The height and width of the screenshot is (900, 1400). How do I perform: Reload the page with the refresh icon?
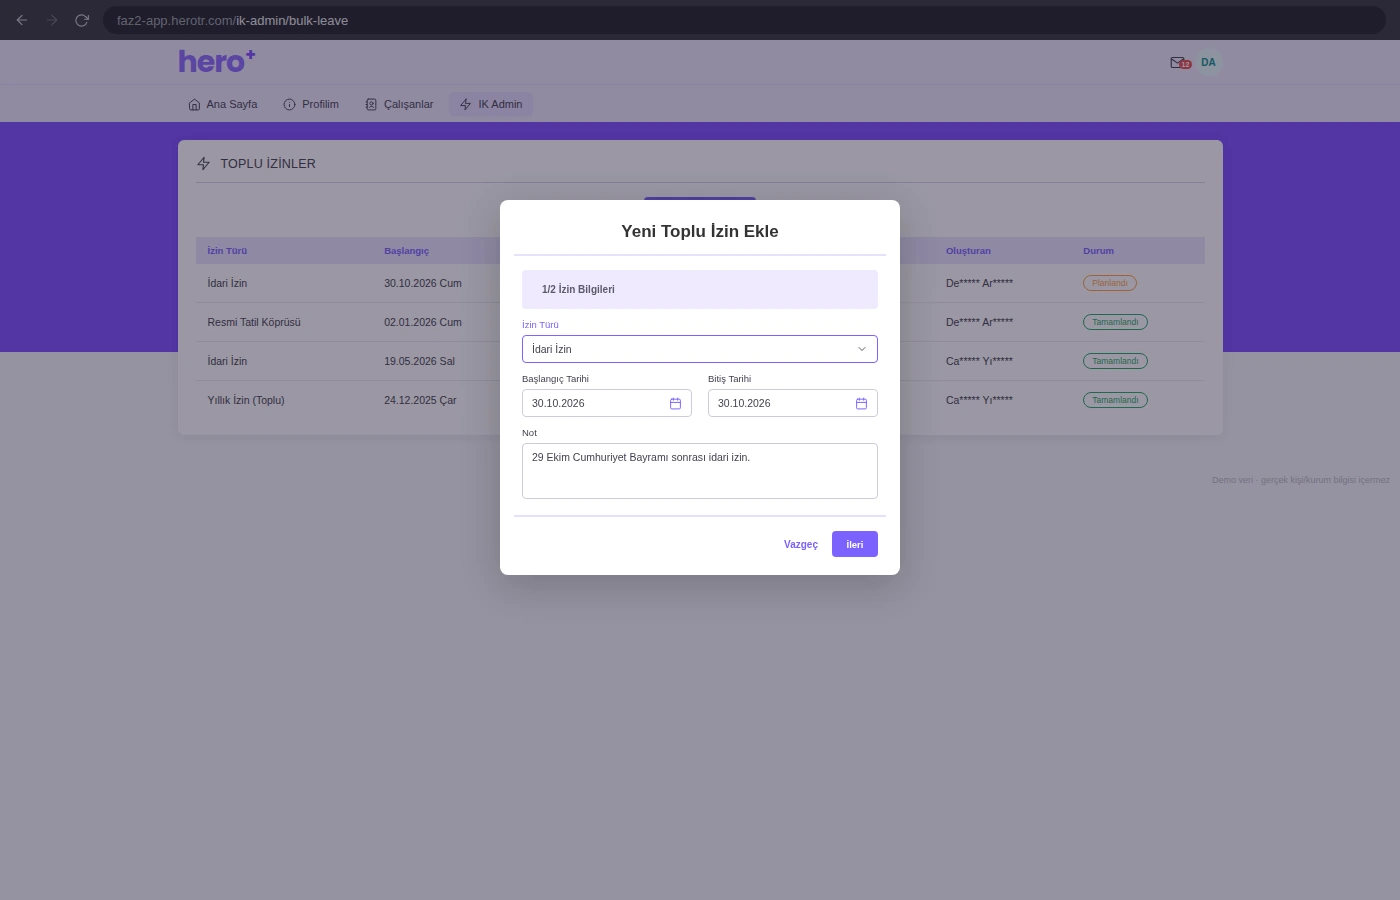click(82, 20)
